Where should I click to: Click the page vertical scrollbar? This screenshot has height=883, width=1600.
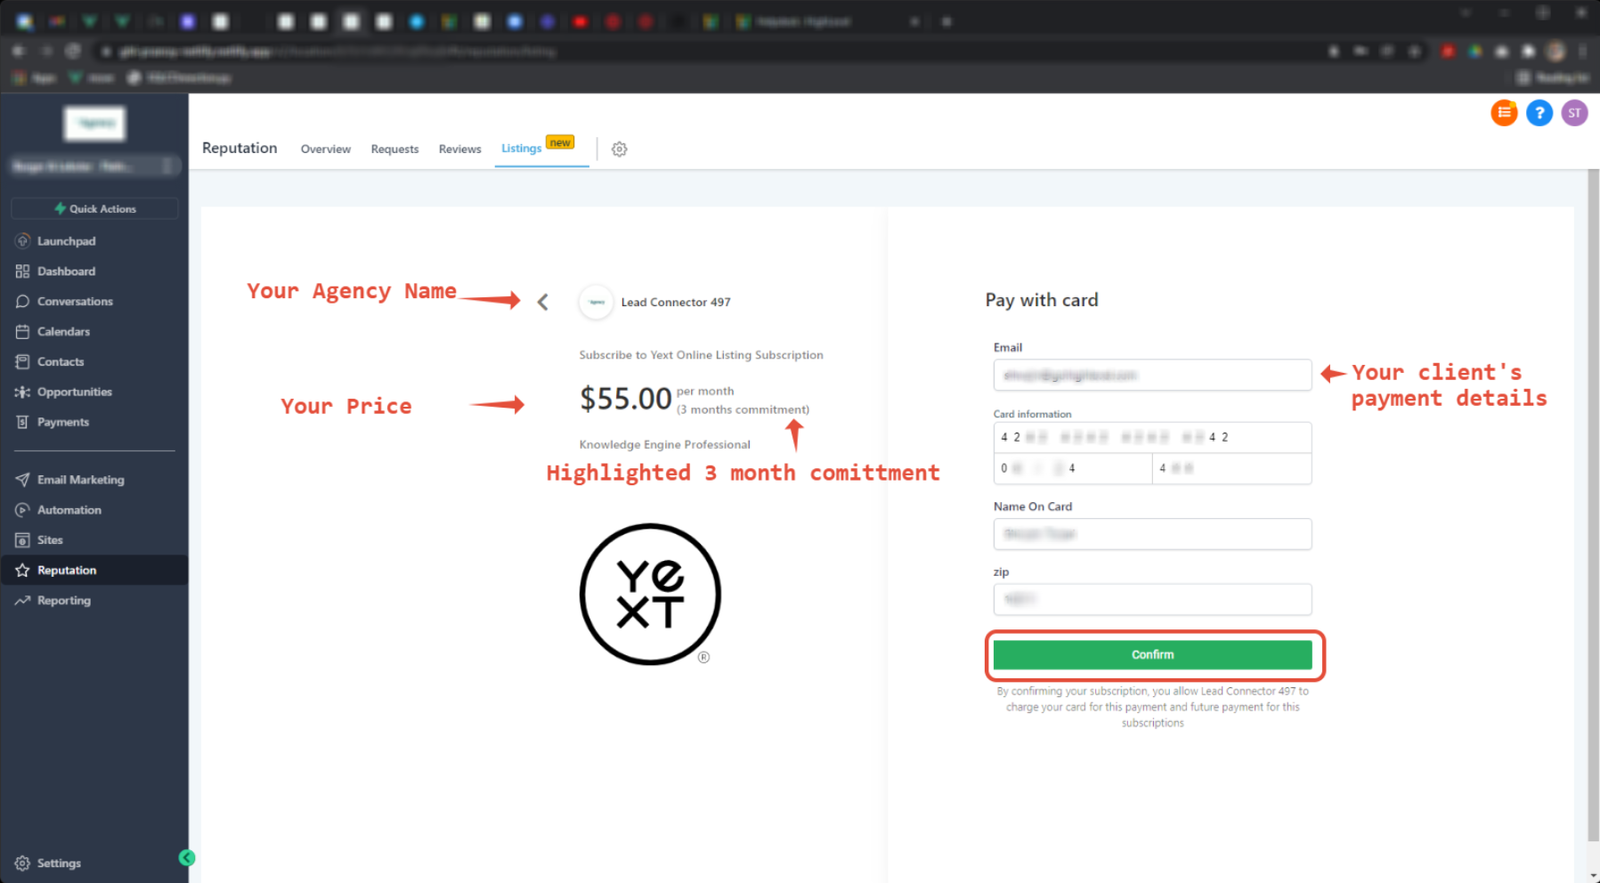click(x=1592, y=500)
